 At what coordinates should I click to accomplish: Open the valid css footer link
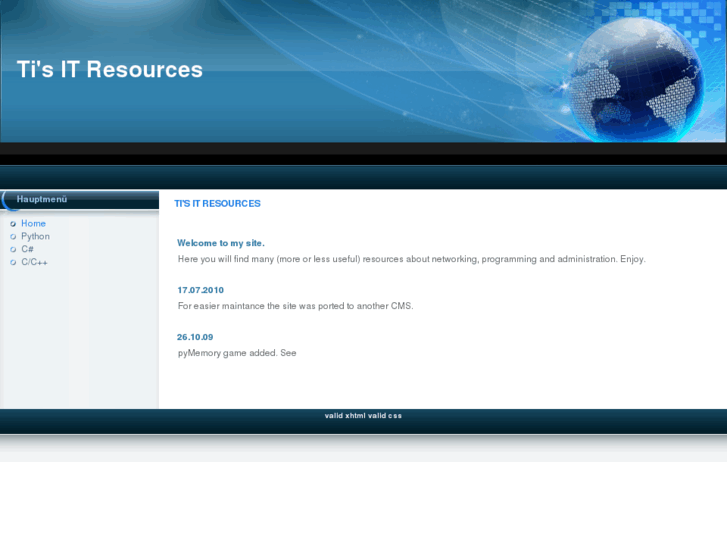point(385,416)
